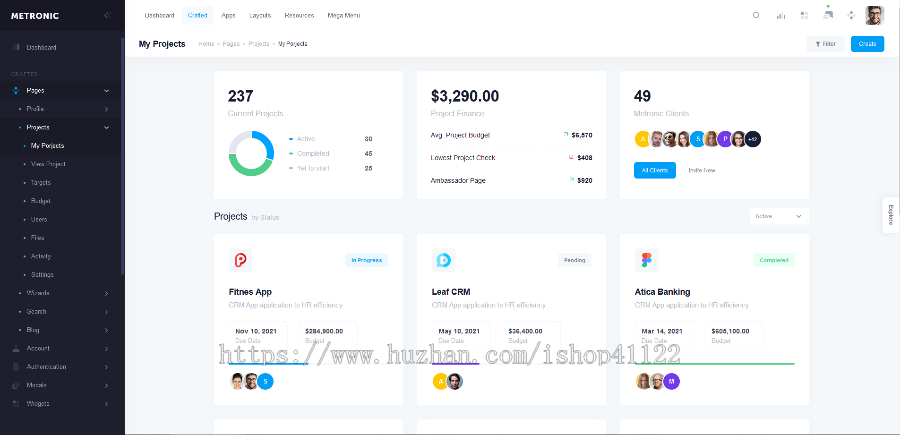Open the Layouts top menu item

point(260,15)
